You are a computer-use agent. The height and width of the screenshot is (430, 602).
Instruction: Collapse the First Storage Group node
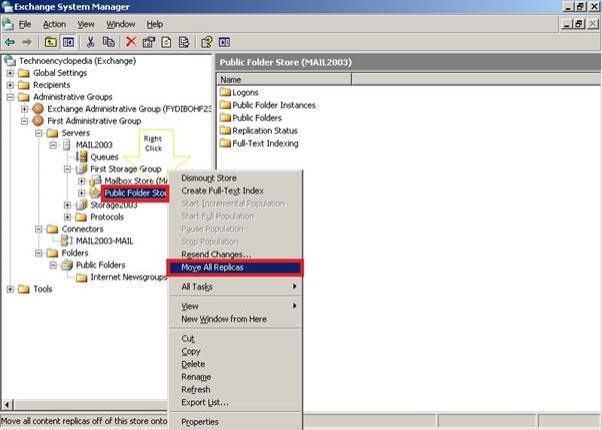coord(67,169)
